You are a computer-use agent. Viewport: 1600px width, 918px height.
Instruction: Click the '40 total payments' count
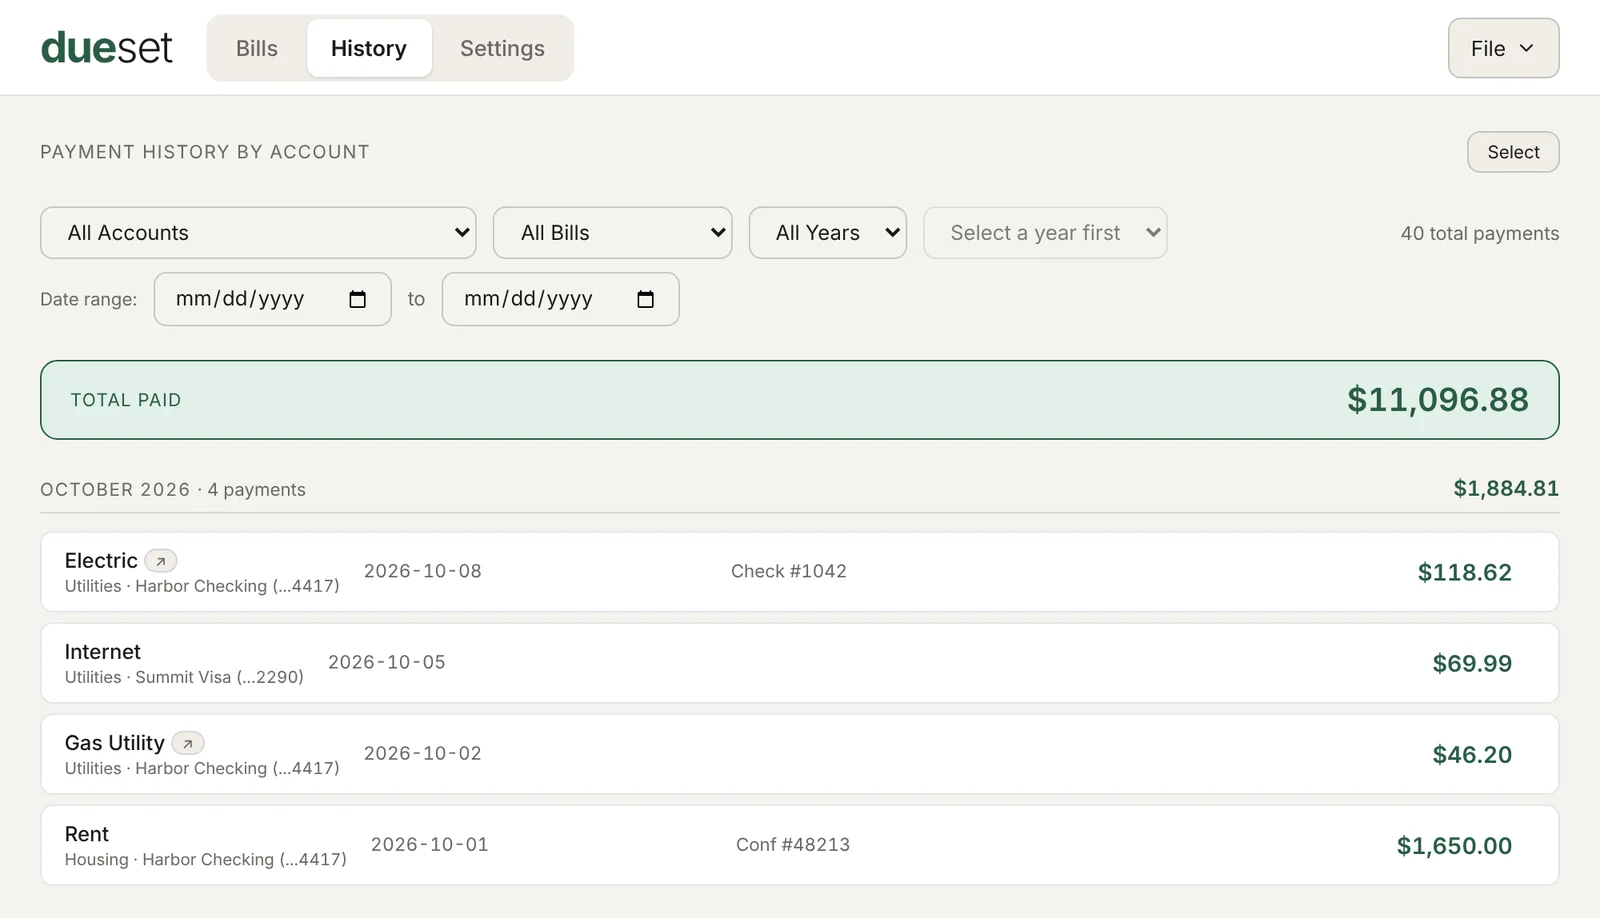pyautogui.click(x=1480, y=233)
